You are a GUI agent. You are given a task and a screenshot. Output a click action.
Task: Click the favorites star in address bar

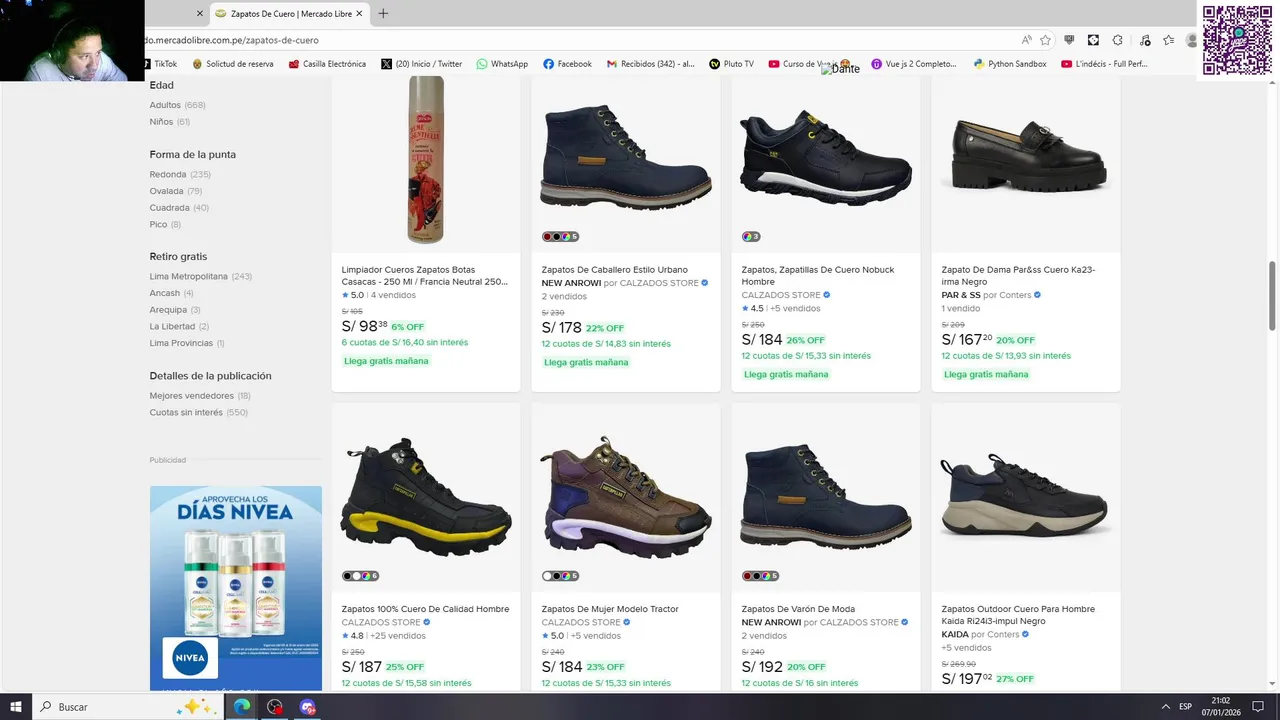[x=1045, y=40]
